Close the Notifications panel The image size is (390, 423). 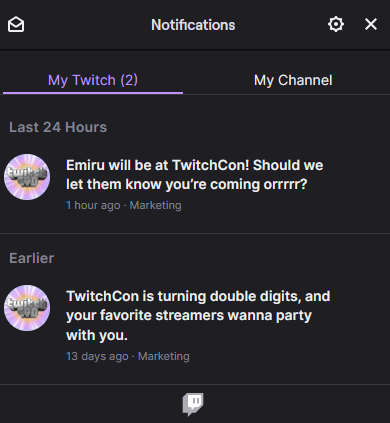point(371,24)
